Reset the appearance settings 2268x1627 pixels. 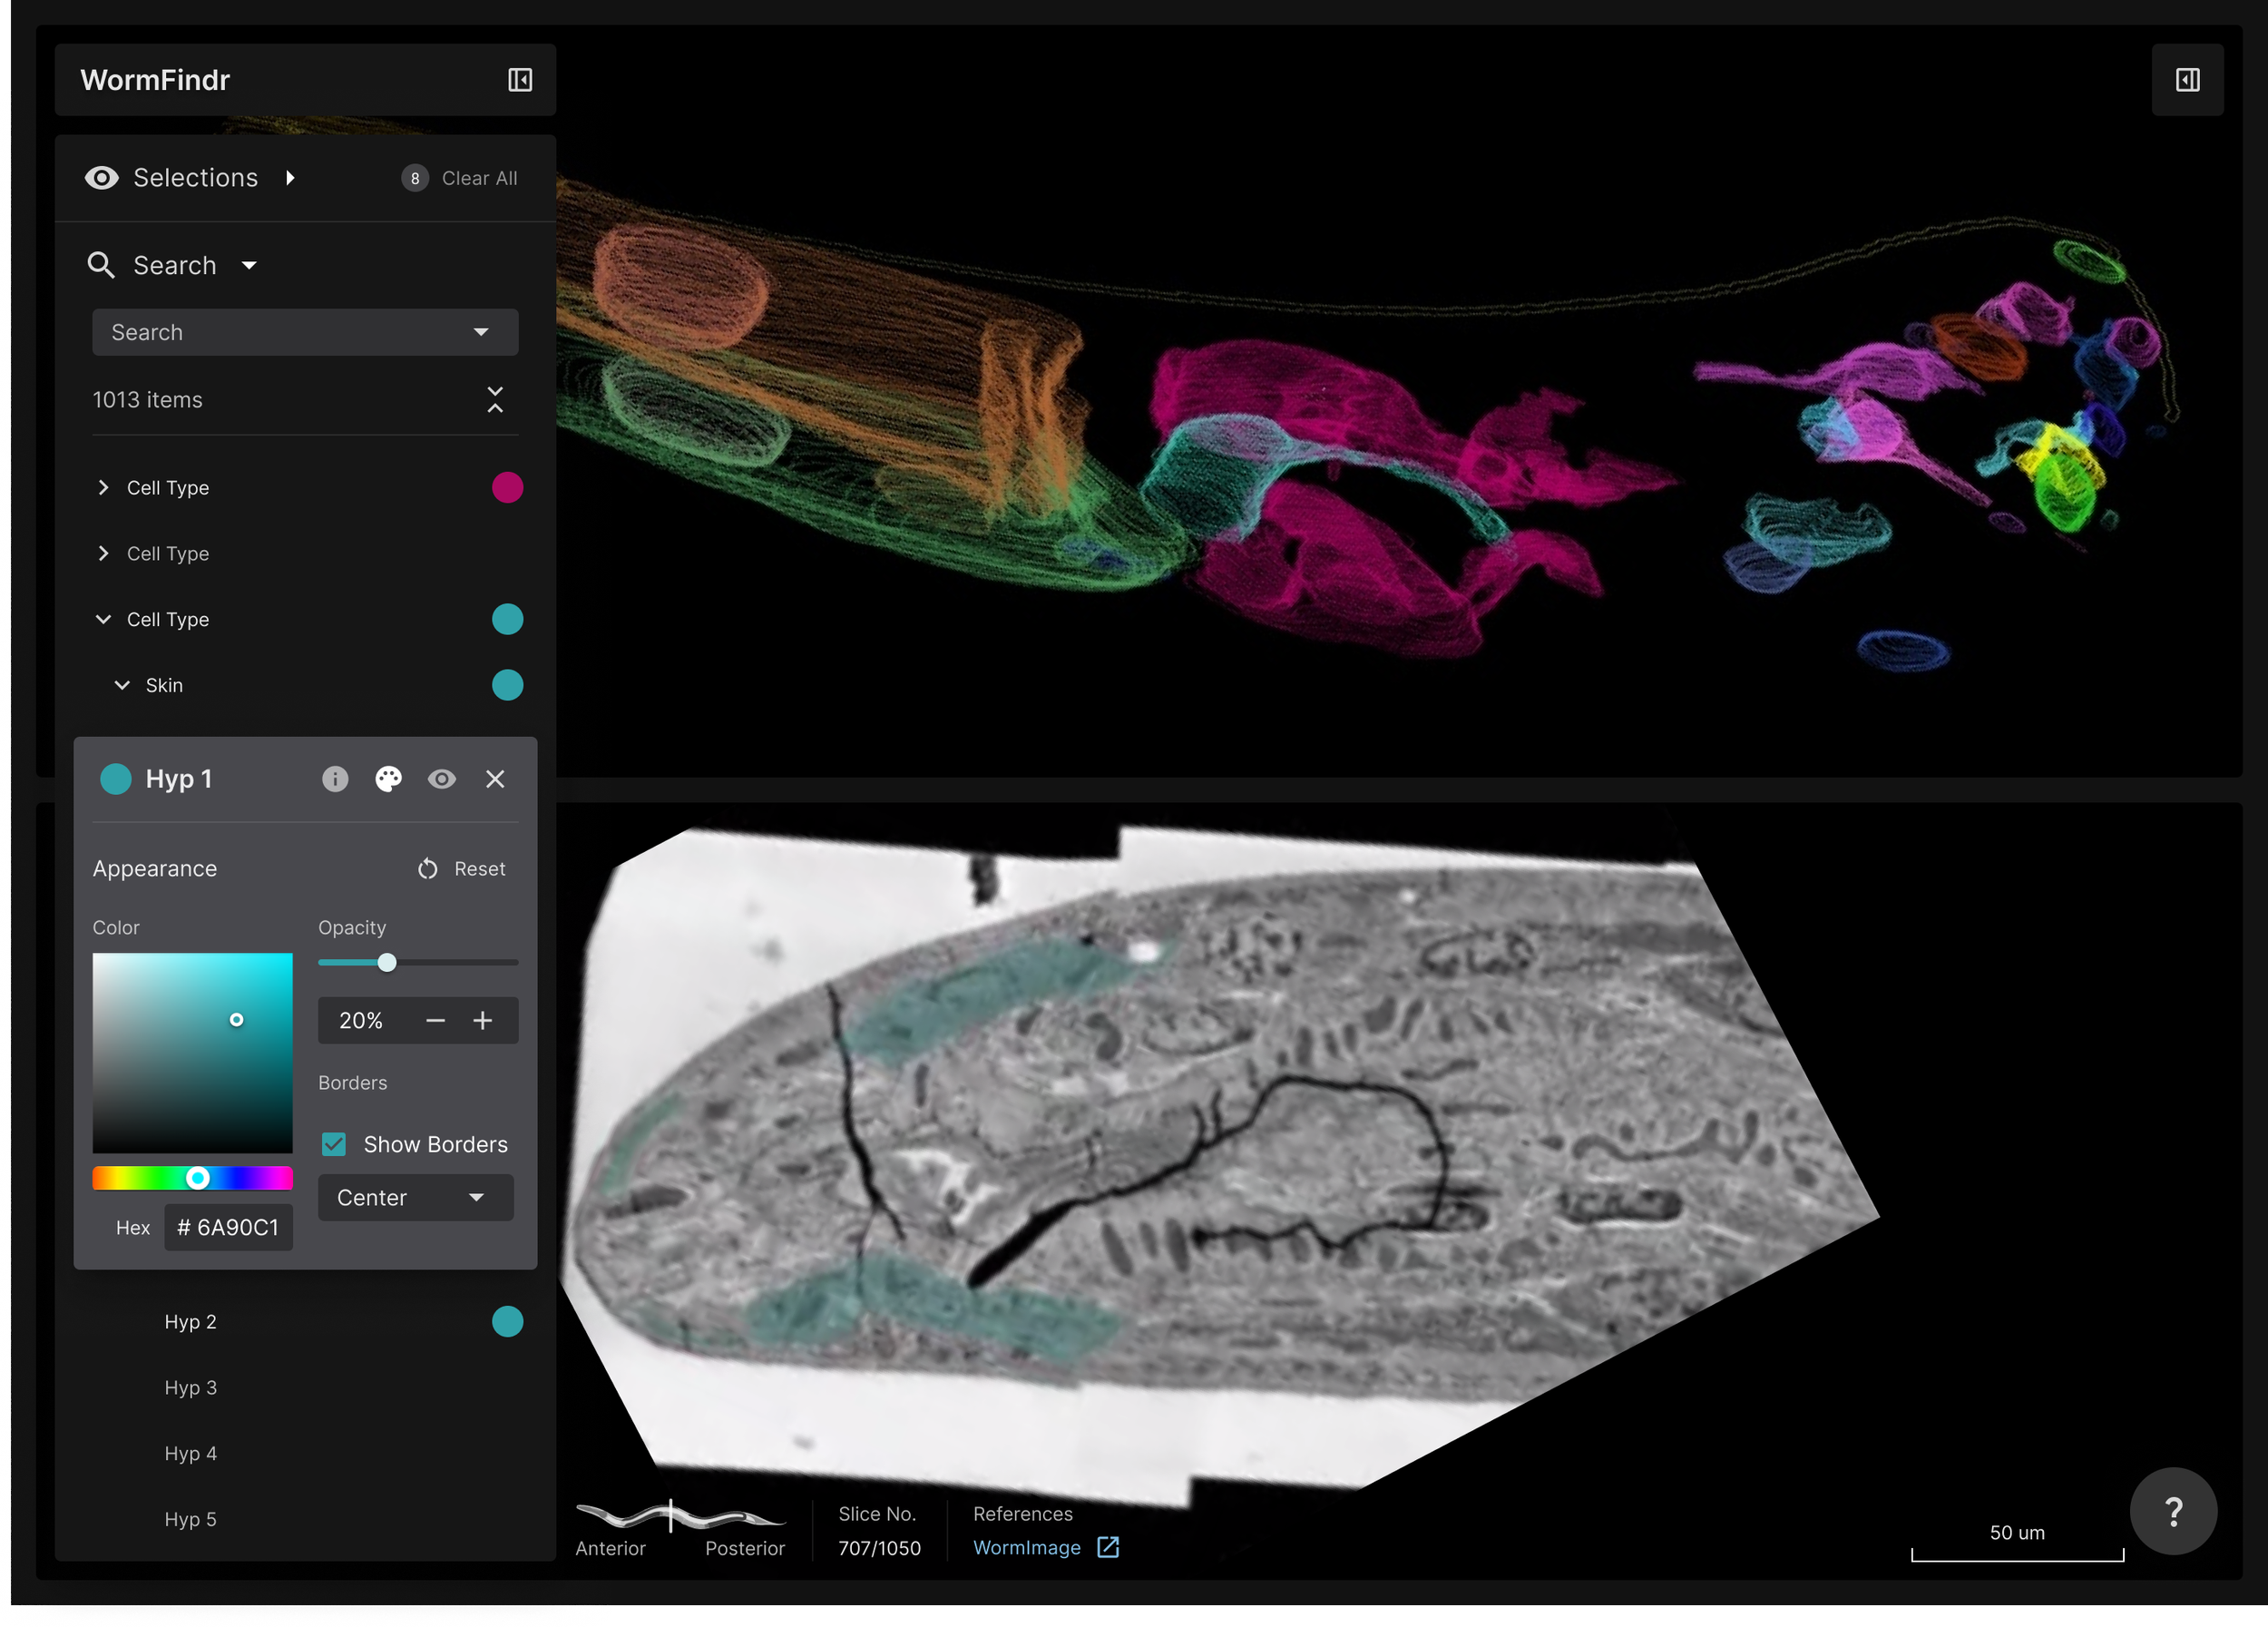point(462,868)
